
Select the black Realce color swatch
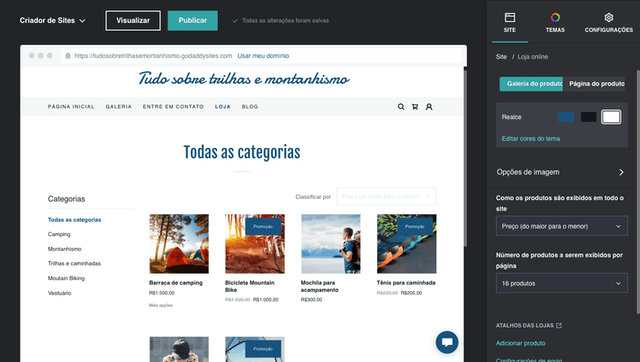click(x=589, y=117)
